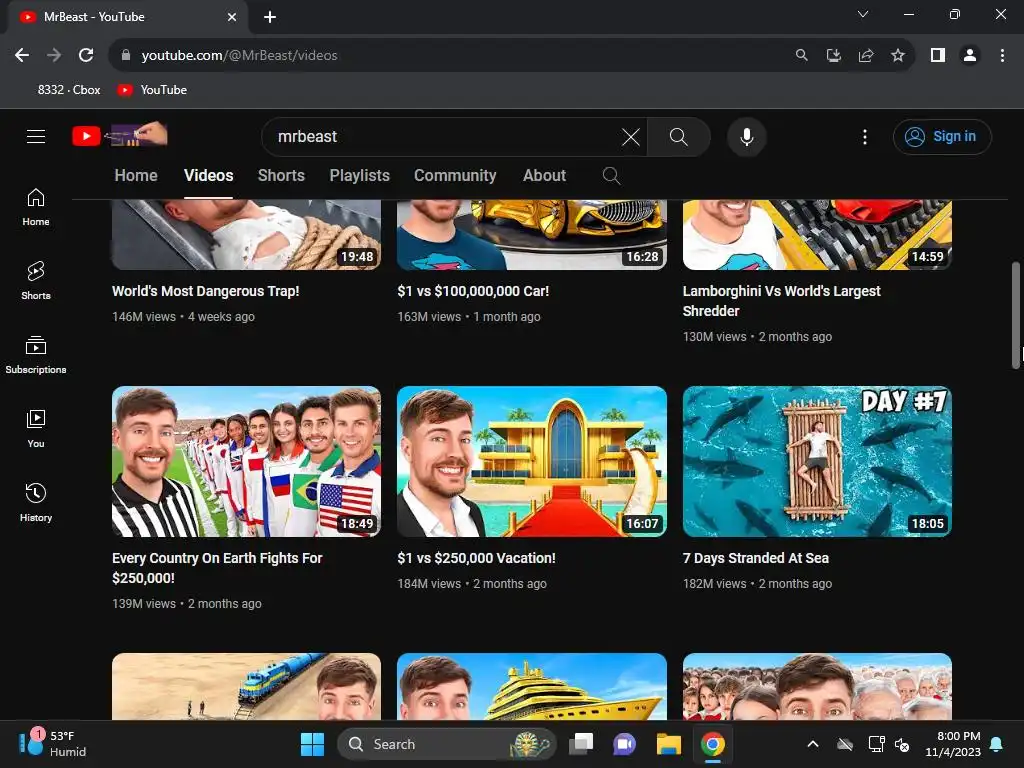Submit search with the magnifier button
The image size is (1024, 768).
(679, 137)
